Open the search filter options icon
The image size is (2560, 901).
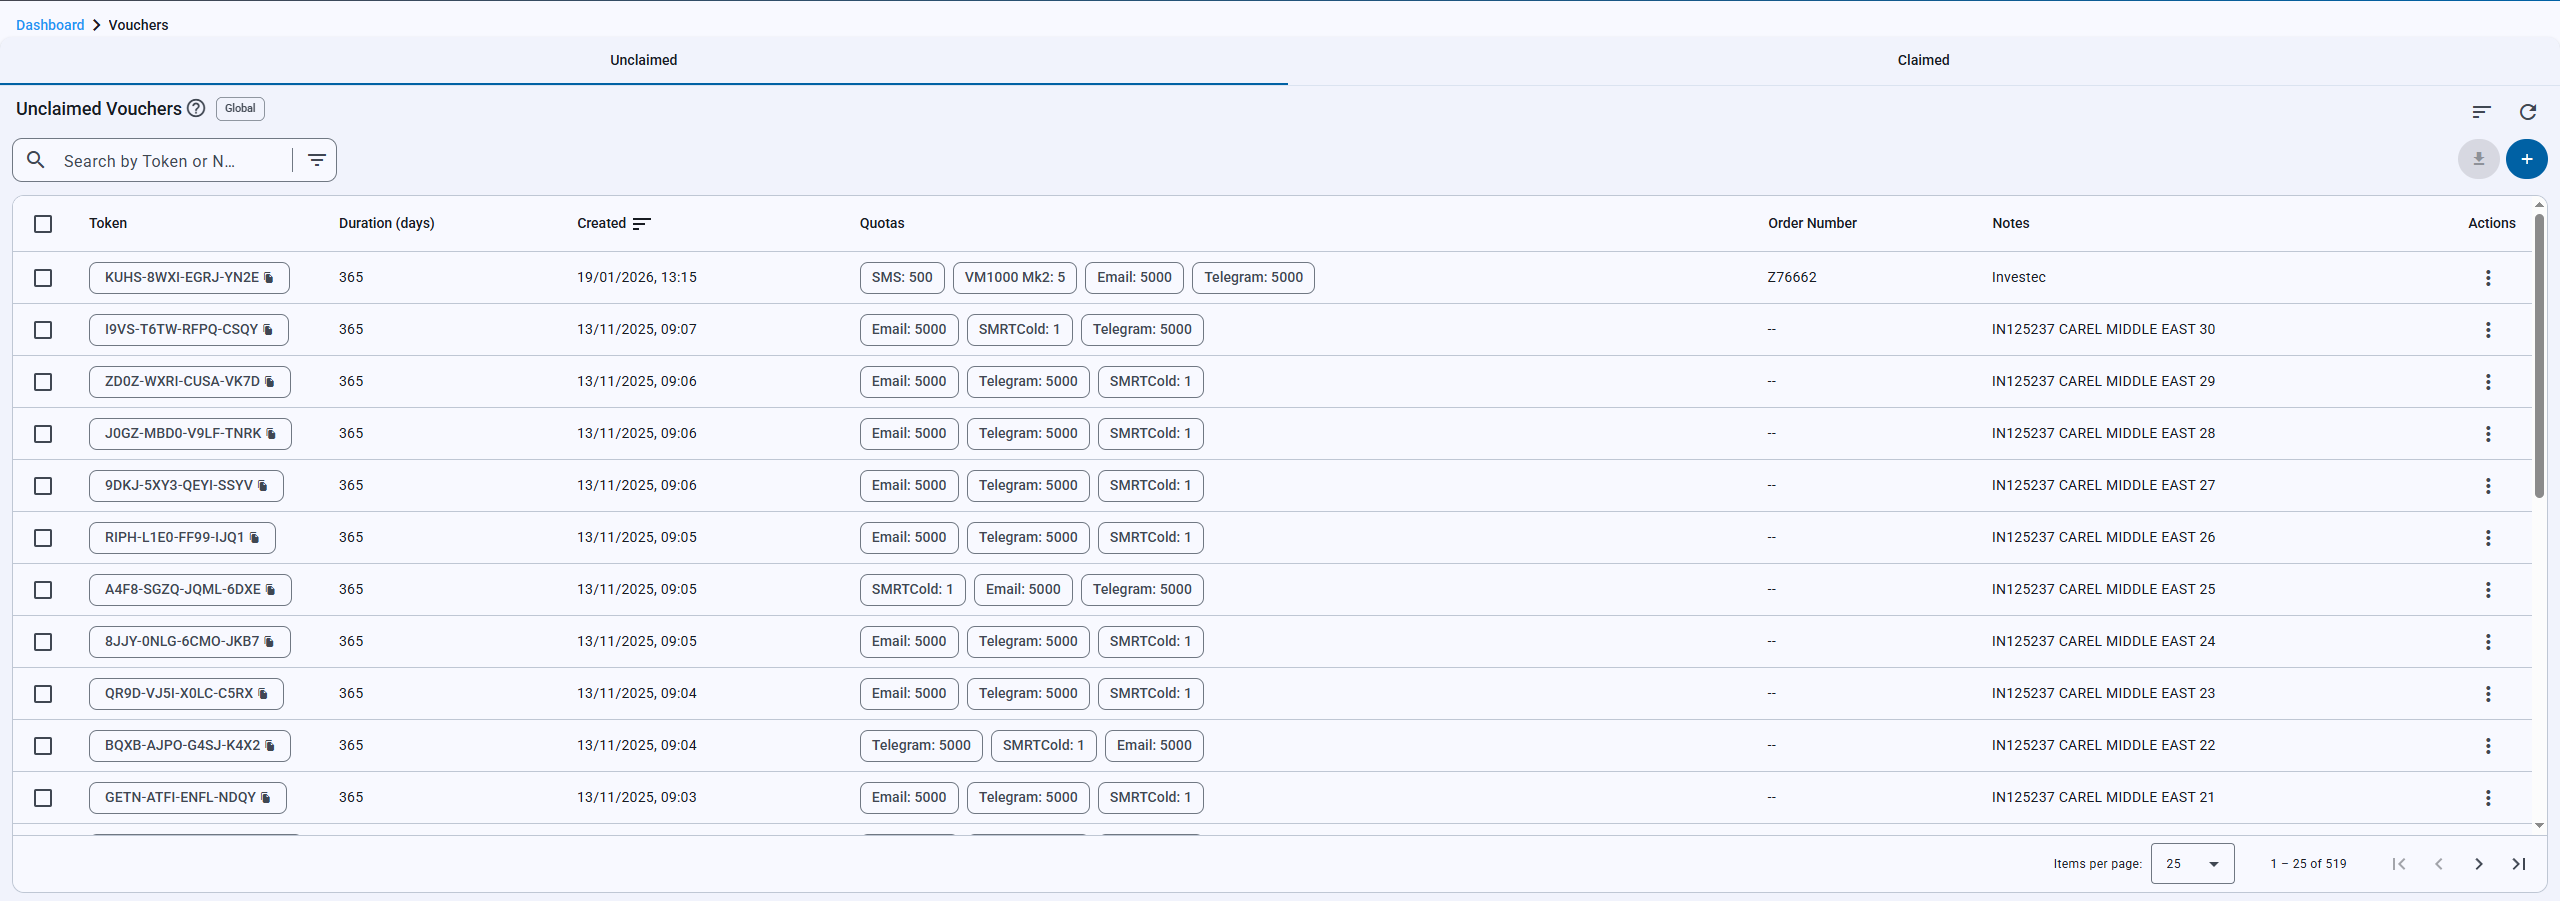317,160
